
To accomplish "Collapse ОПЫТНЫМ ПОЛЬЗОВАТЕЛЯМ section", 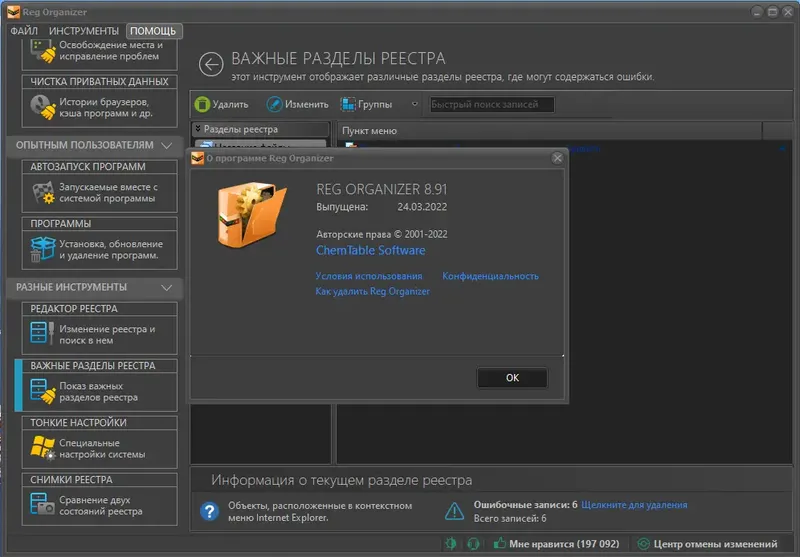I will (94, 145).
